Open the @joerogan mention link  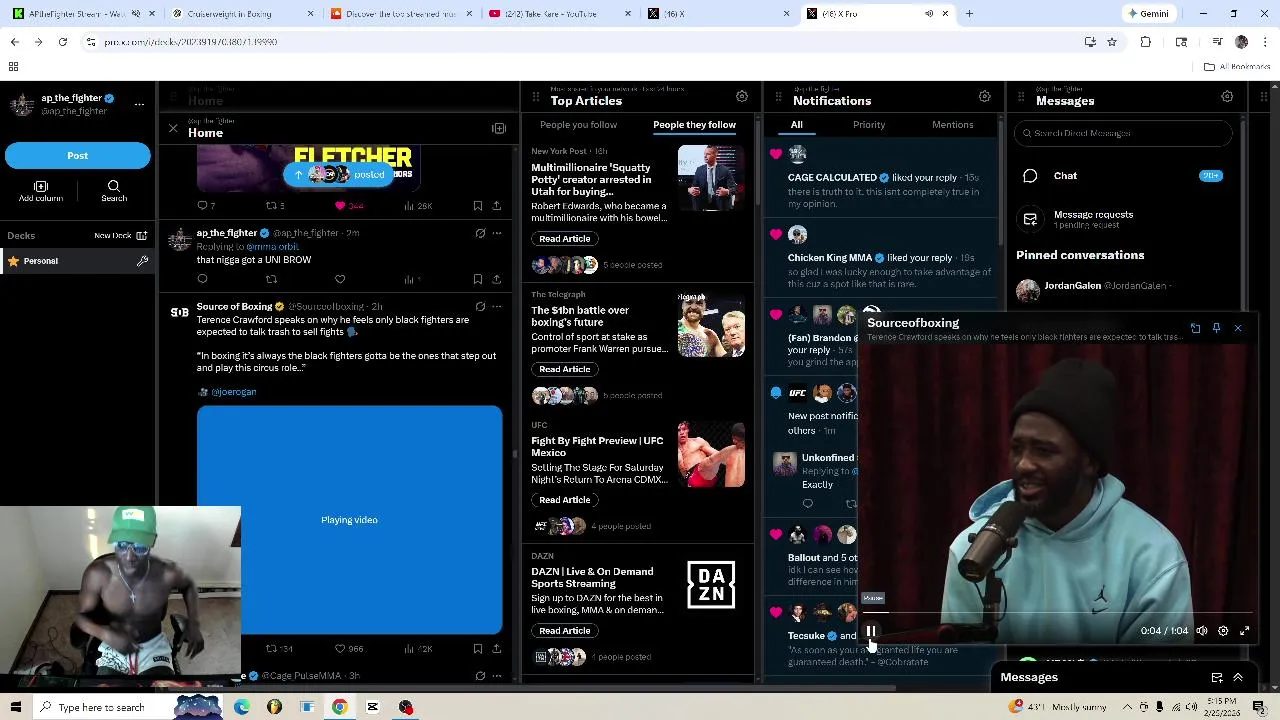click(x=234, y=392)
